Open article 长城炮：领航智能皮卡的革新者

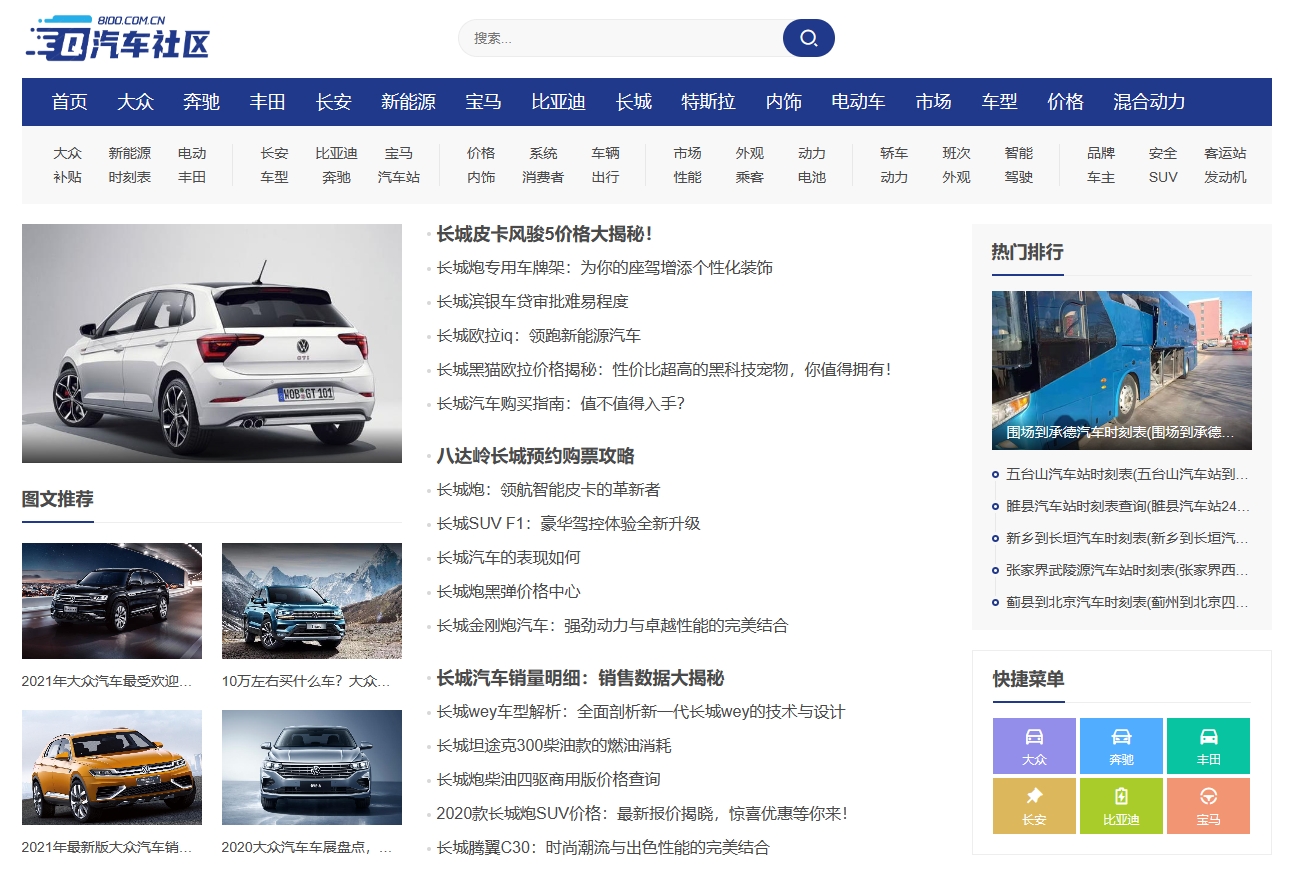pos(548,490)
